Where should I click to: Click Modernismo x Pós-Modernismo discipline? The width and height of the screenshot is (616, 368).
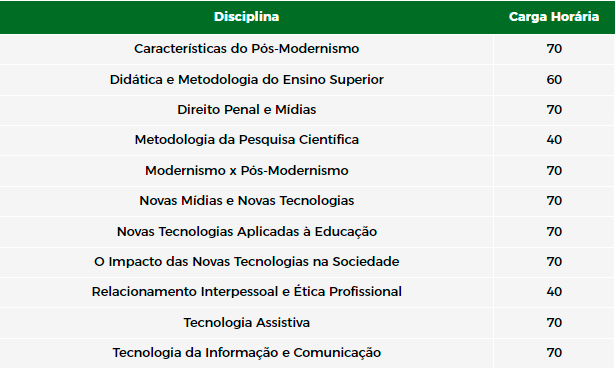246,170
